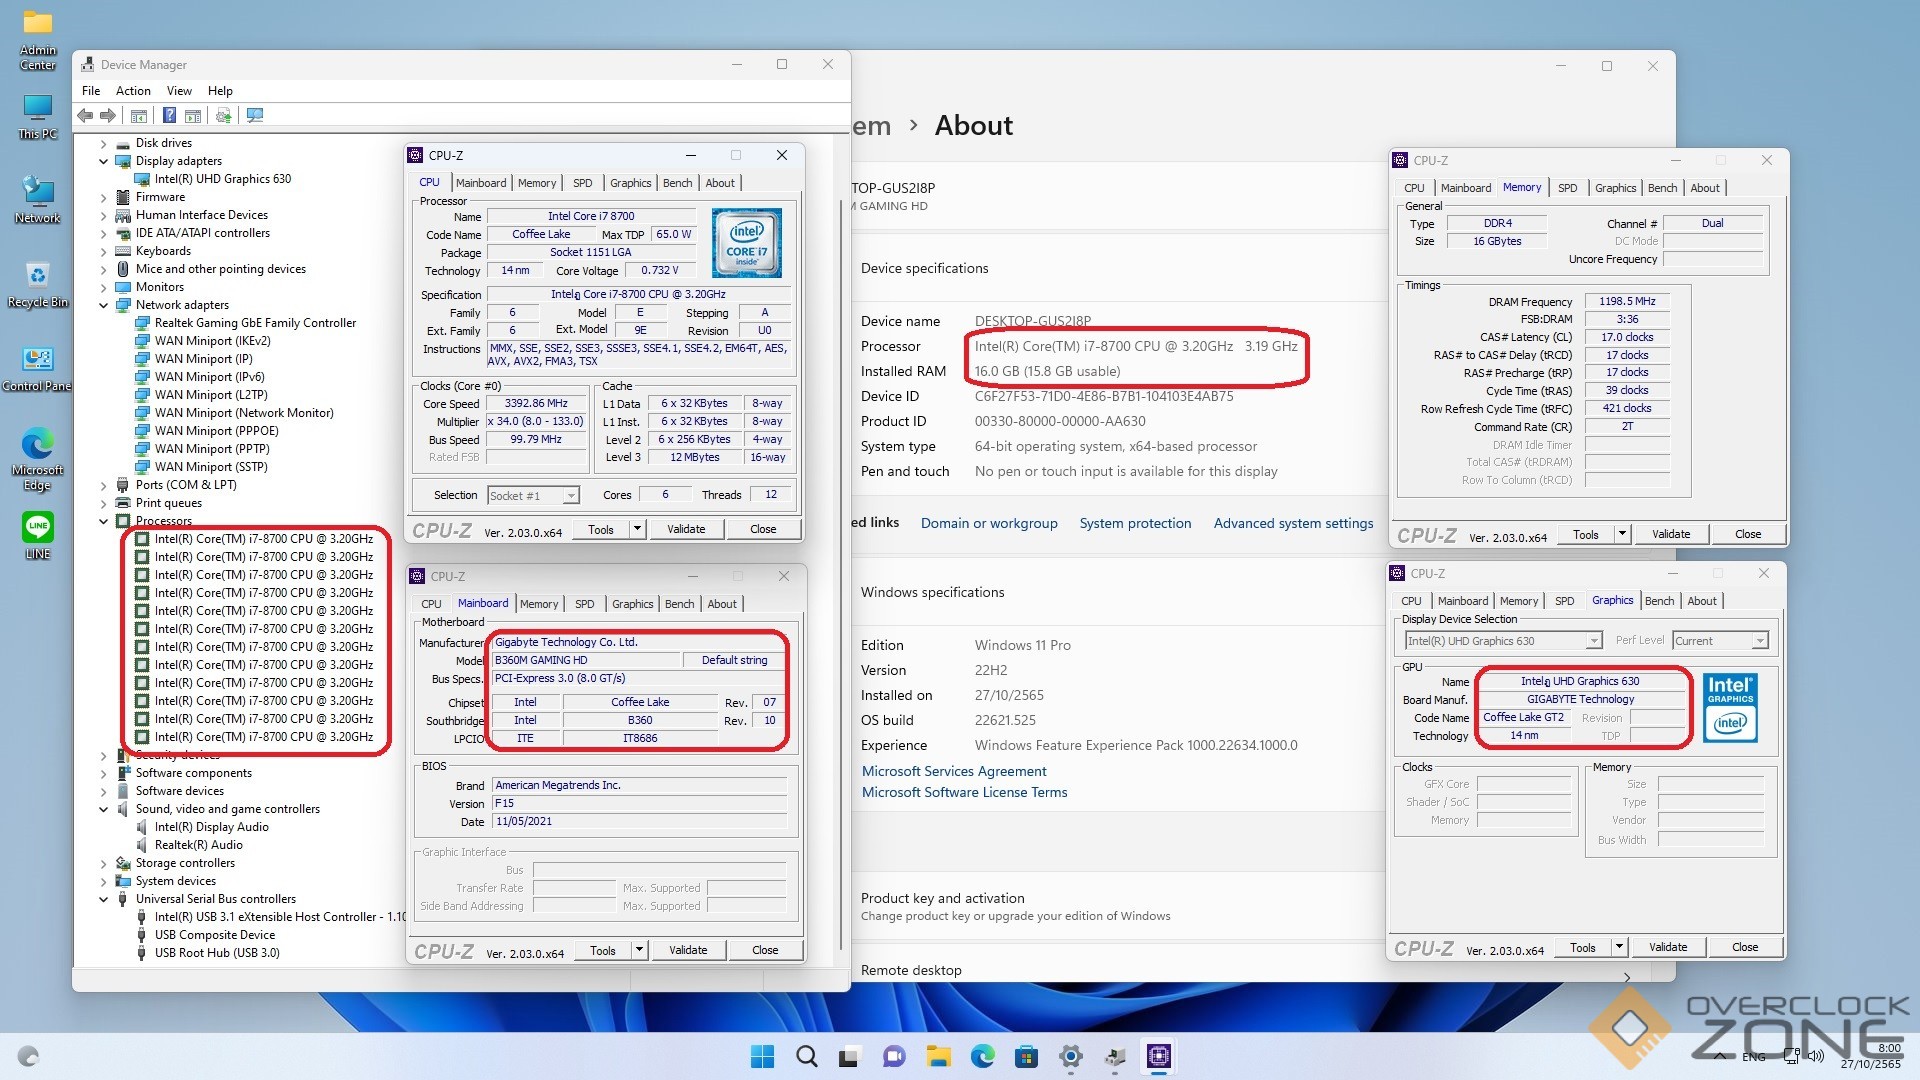
Task: Switch to the Bench tab in the Graphics tab window
Action: click(x=1659, y=601)
